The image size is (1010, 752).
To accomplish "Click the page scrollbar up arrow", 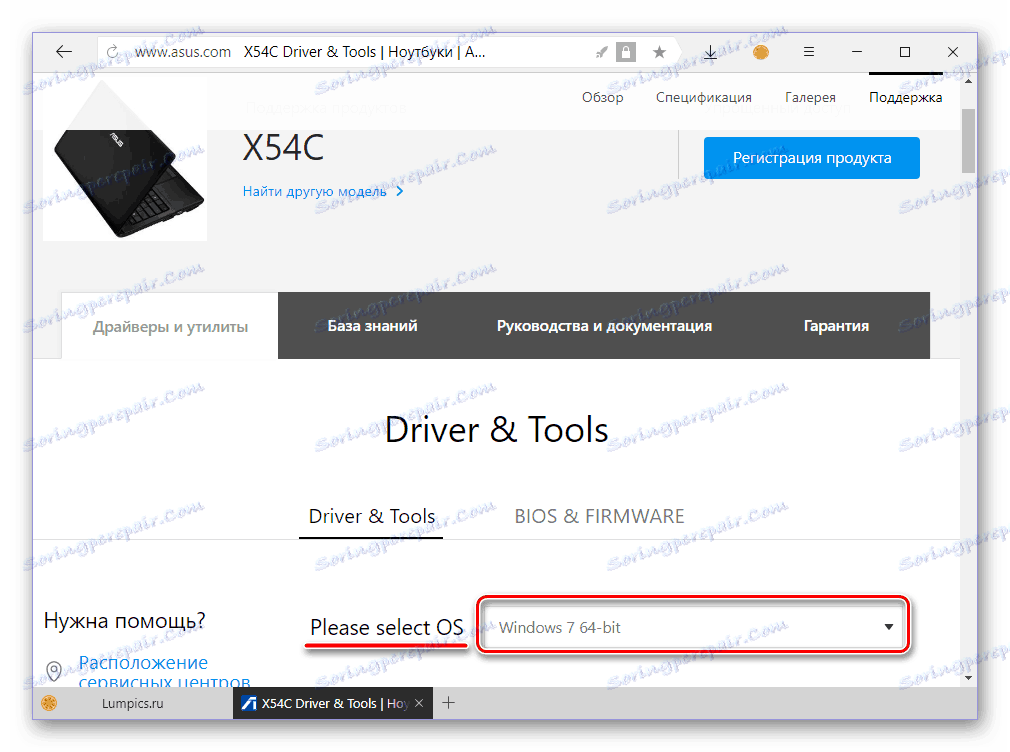I will click(x=968, y=82).
